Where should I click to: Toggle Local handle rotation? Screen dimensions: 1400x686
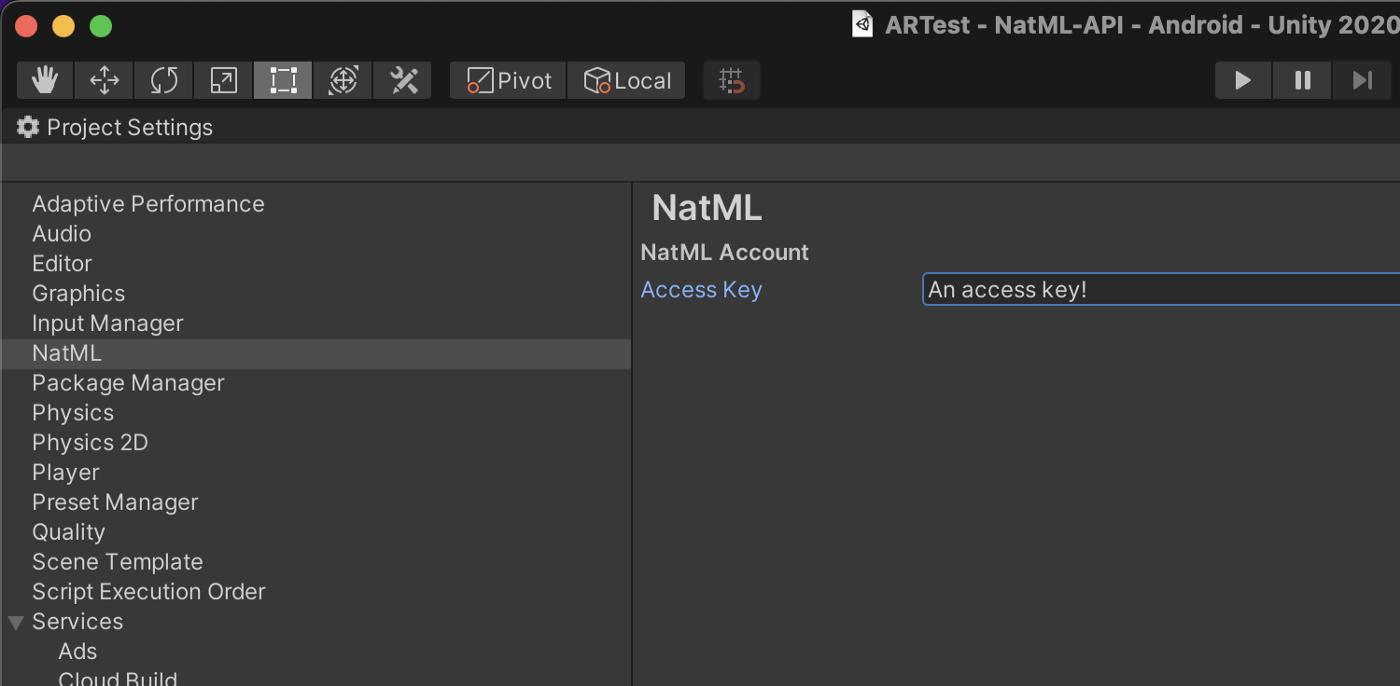(x=627, y=80)
